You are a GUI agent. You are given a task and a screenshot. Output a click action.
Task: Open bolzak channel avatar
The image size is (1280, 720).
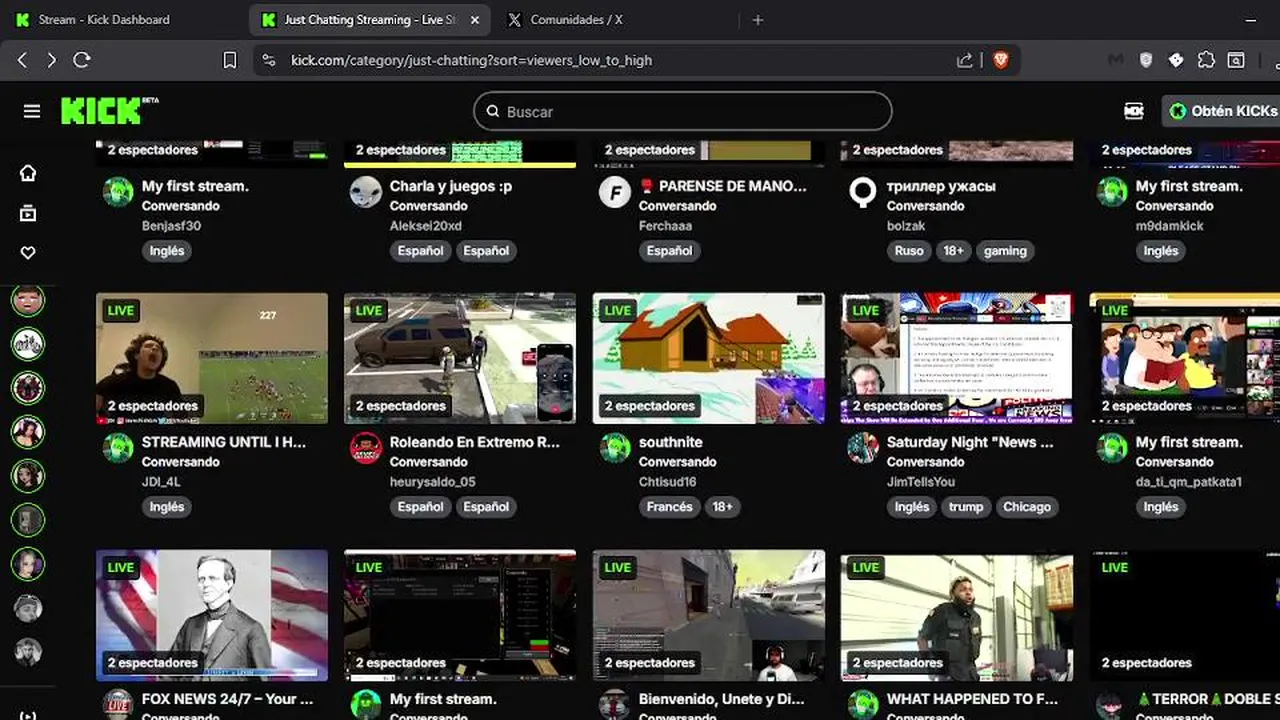pos(863,192)
